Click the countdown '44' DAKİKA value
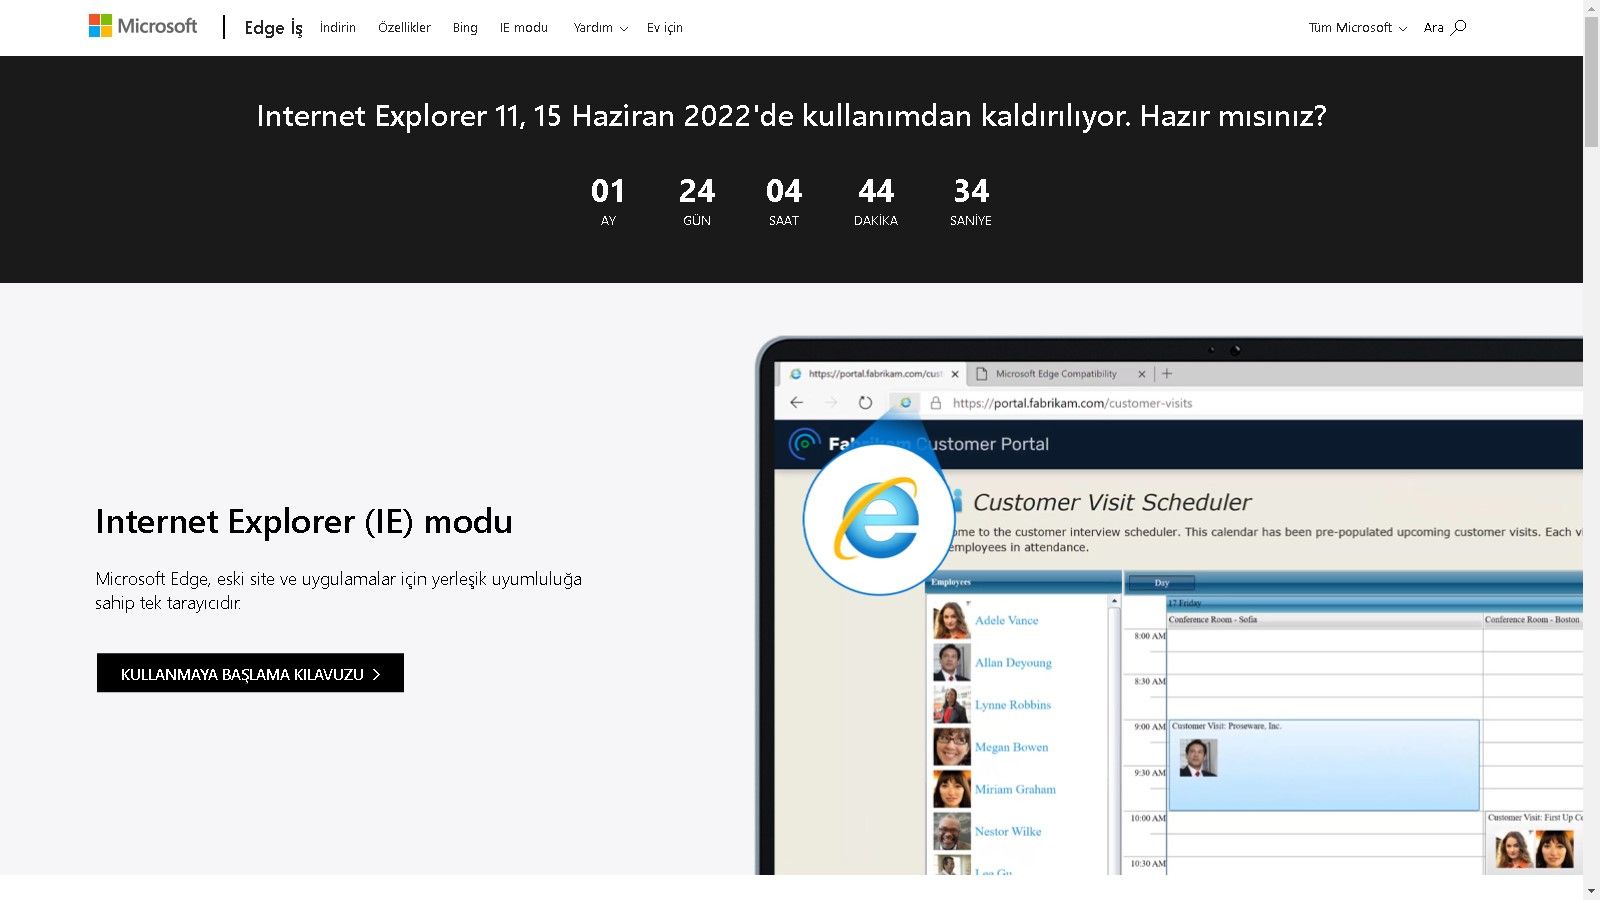Viewport: 1600px width, 900px height. 876,191
